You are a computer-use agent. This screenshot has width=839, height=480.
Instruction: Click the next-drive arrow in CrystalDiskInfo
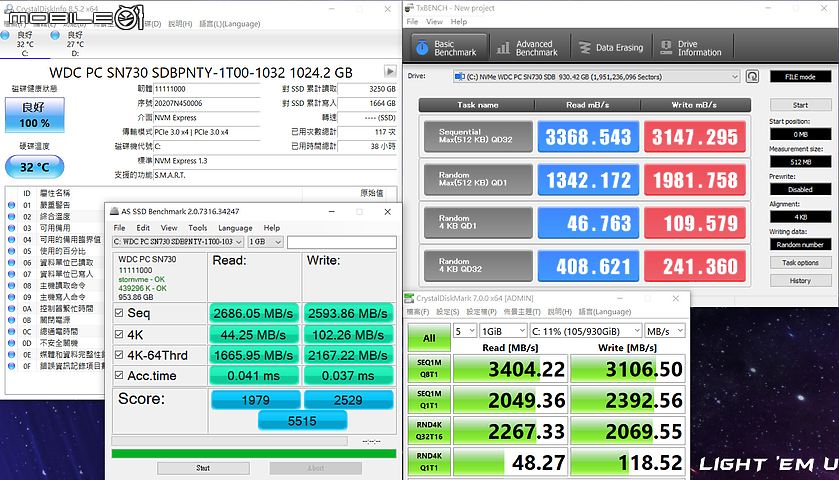[390, 71]
